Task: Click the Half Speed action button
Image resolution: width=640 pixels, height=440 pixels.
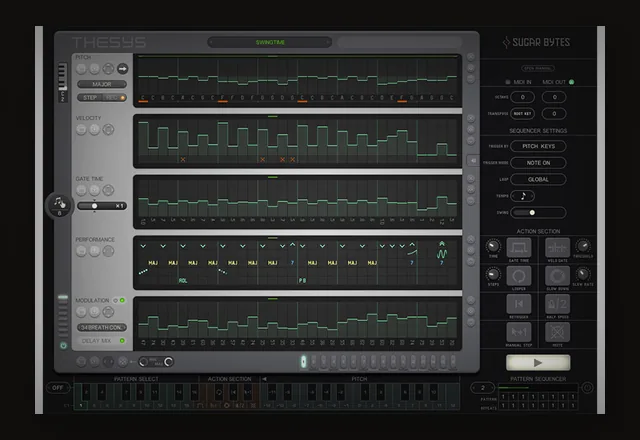Action: click(x=557, y=304)
